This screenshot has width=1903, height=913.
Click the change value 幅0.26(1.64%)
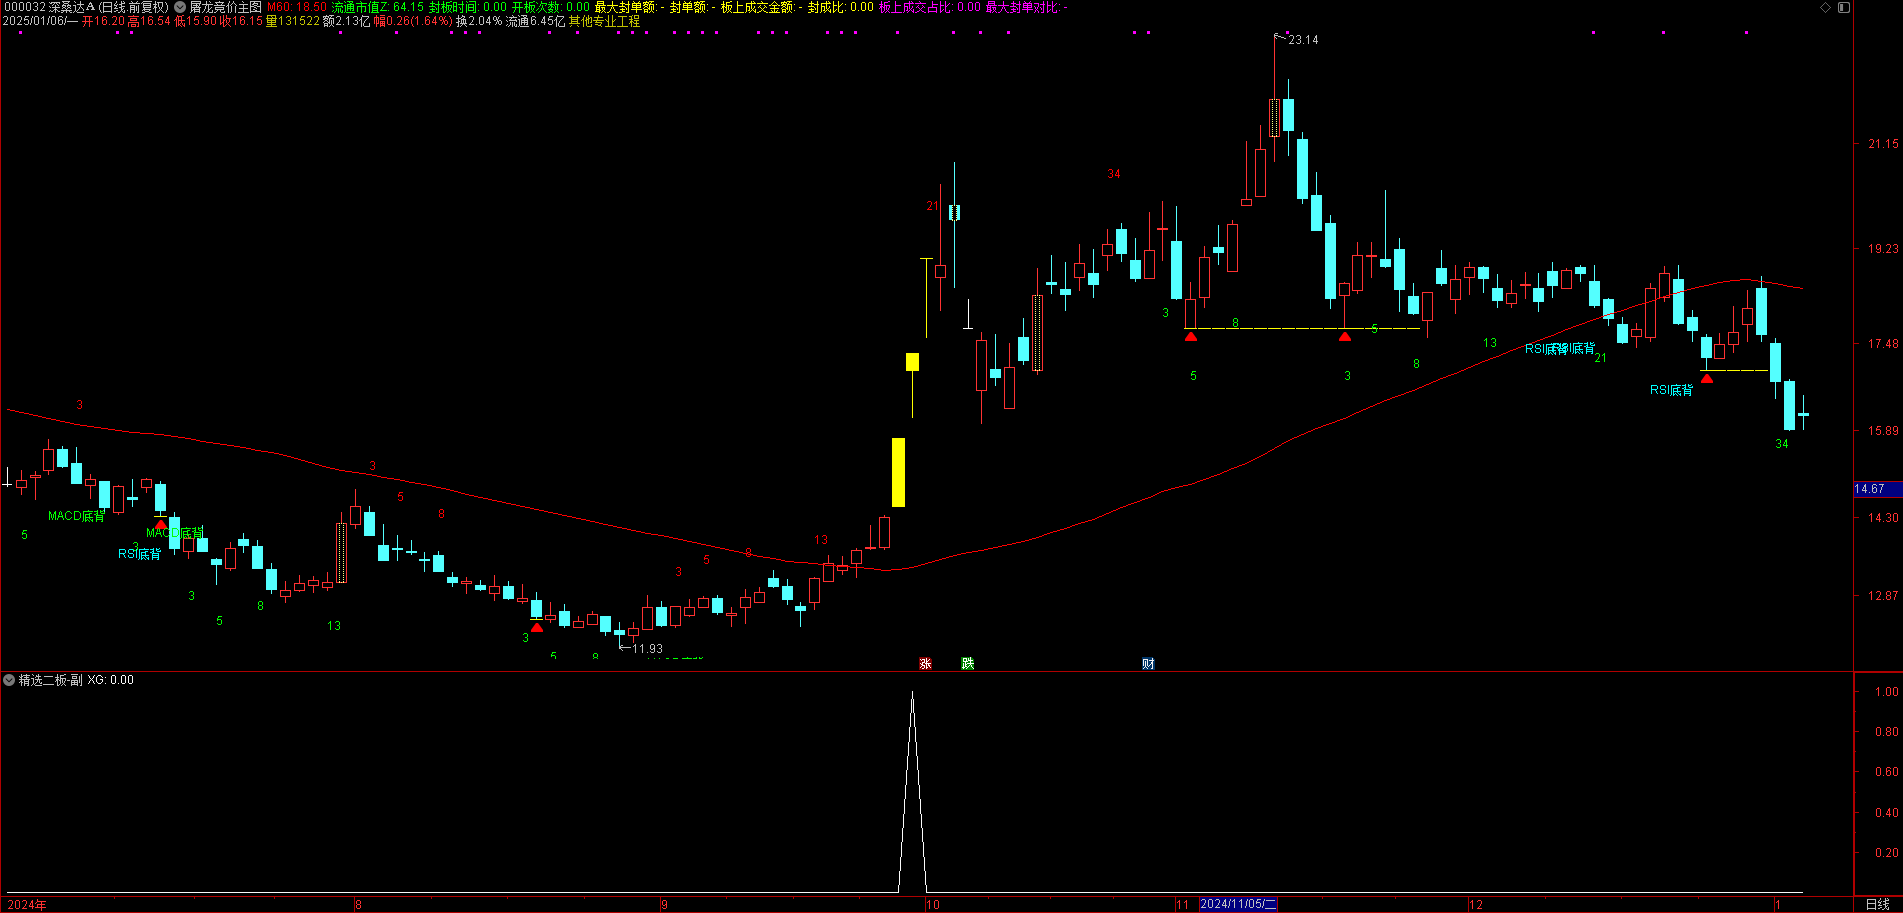[x=413, y=21]
